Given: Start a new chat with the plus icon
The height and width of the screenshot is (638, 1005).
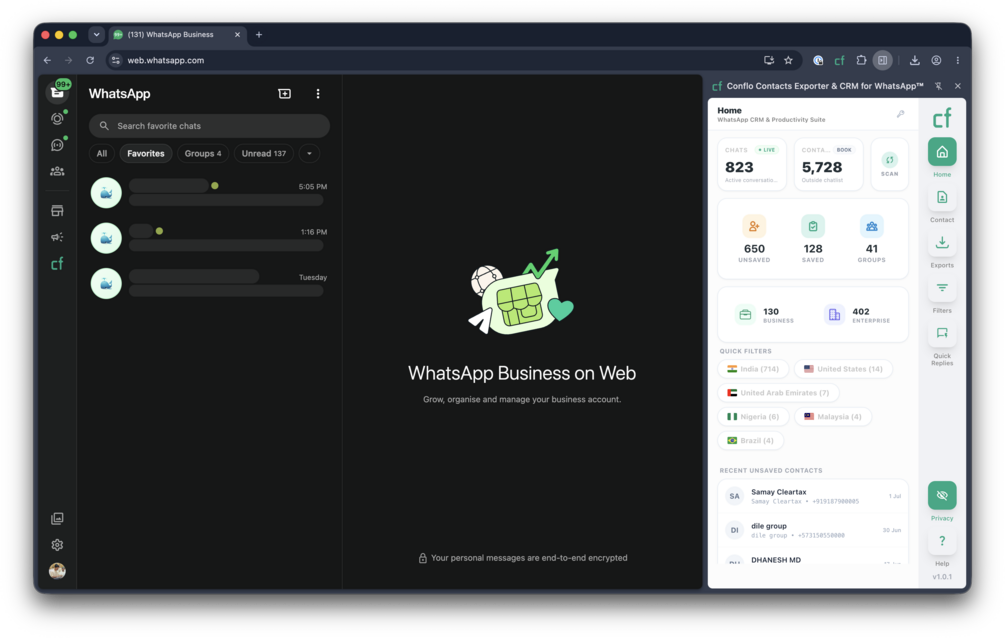Looking at the screenshot, I should coord(285,94).
